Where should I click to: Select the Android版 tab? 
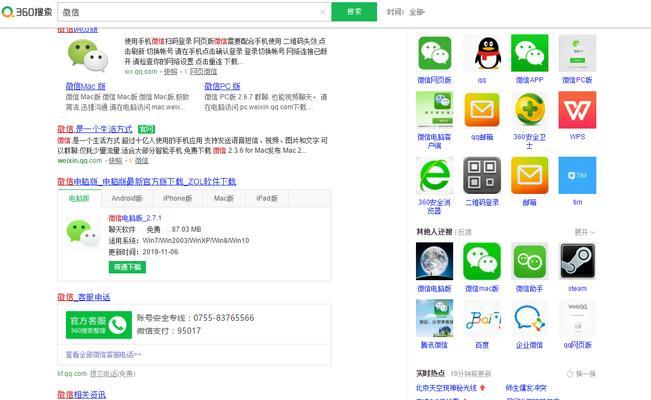127,199
